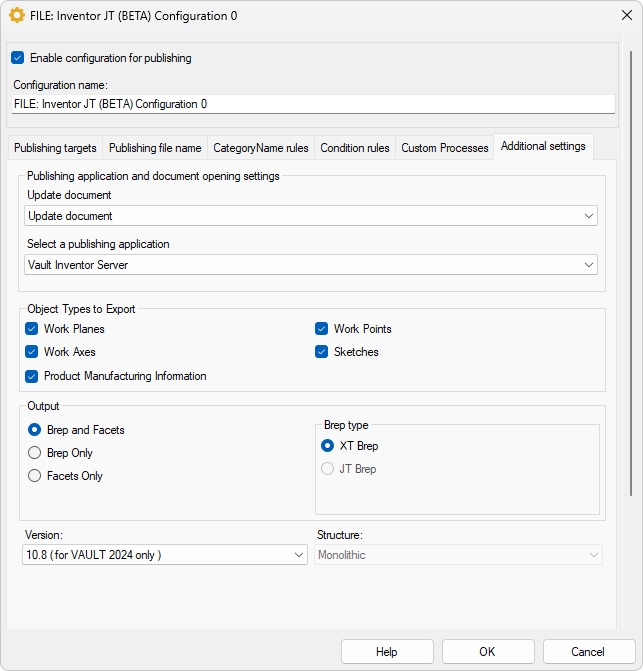Toggle Product Manufacturing Information checkbox

[x=32, y=376]
